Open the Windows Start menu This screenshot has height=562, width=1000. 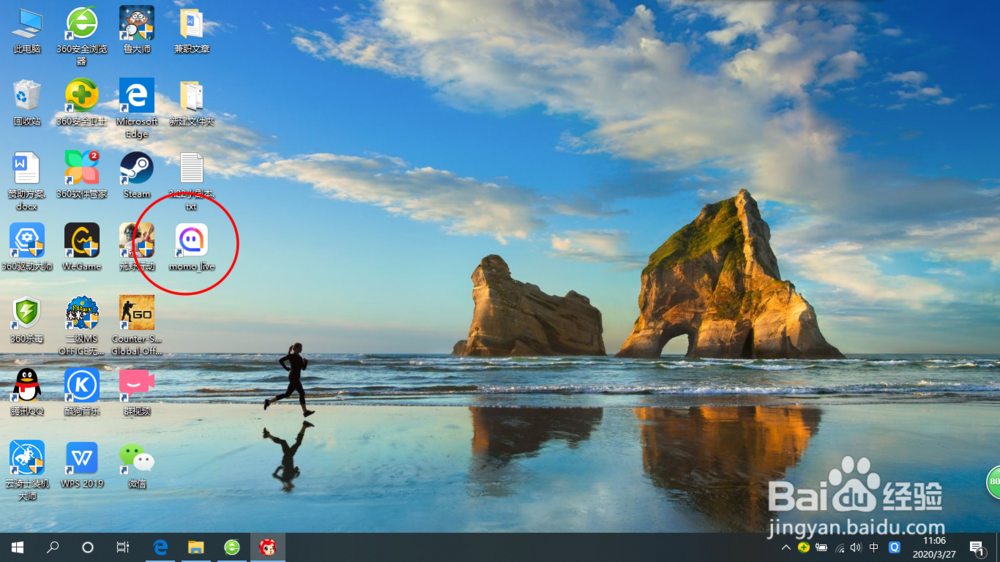coord(17,547)
